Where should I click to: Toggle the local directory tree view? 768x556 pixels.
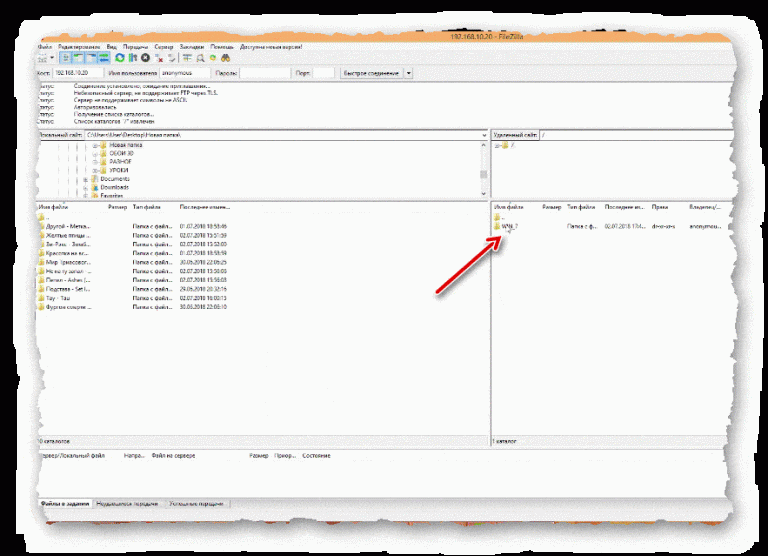click(x=78, y=59)
